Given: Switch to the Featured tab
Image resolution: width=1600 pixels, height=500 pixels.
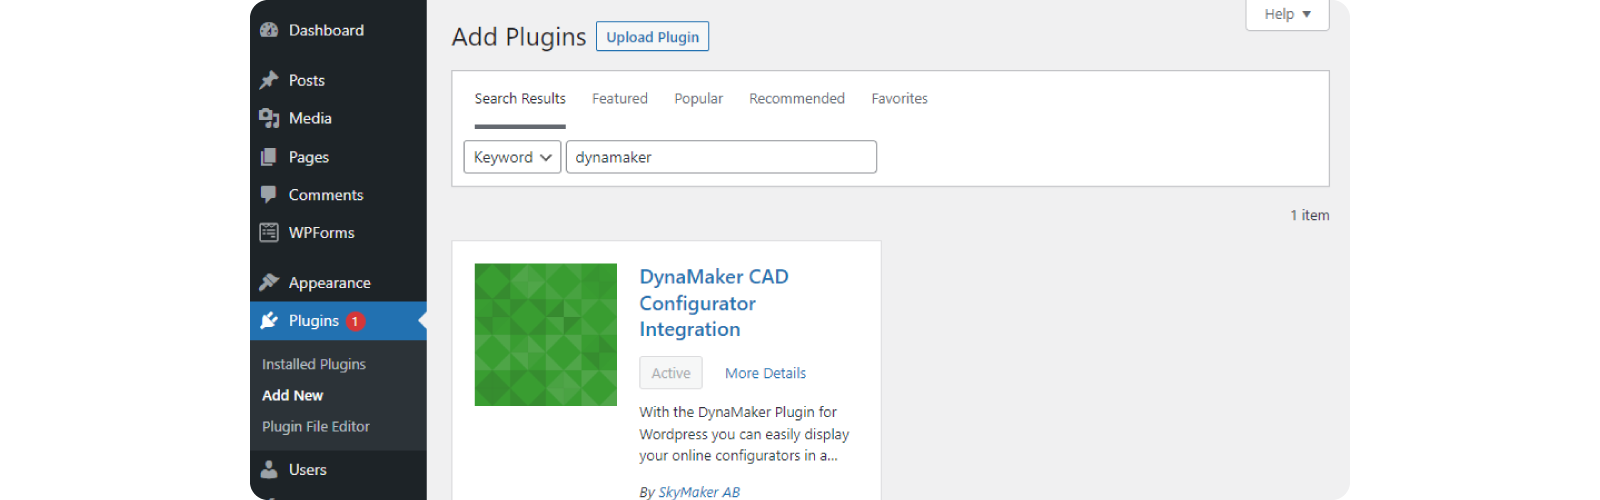Looking at the screenshot, I should (x=619, y=99).
